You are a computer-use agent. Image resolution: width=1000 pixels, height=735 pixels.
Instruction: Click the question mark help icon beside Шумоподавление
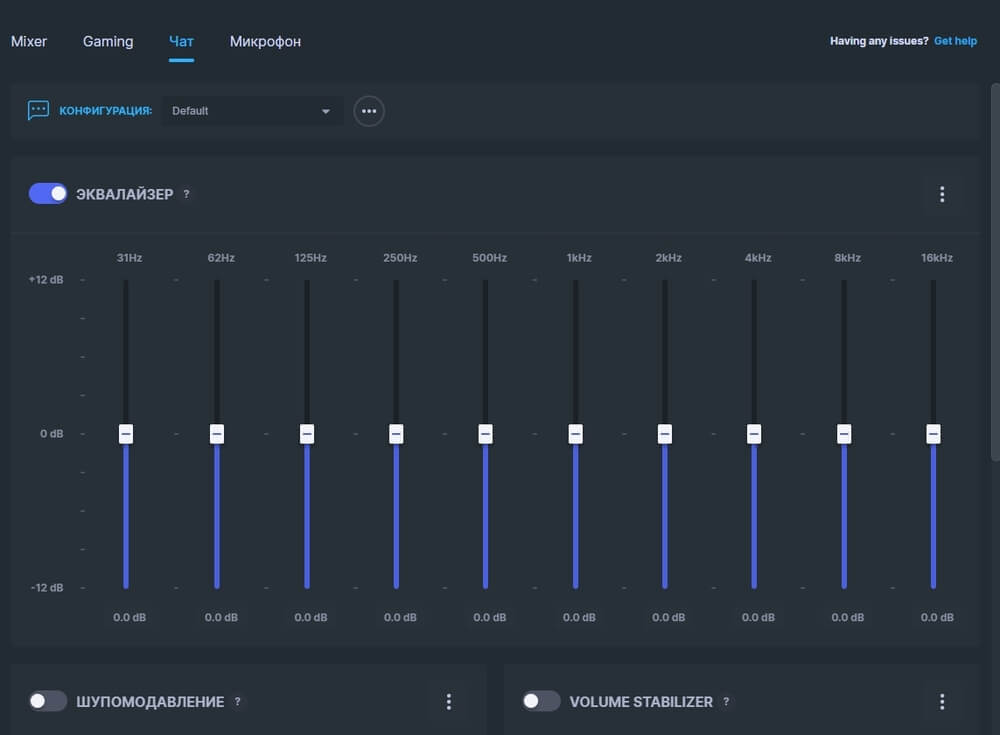(237, 702)
